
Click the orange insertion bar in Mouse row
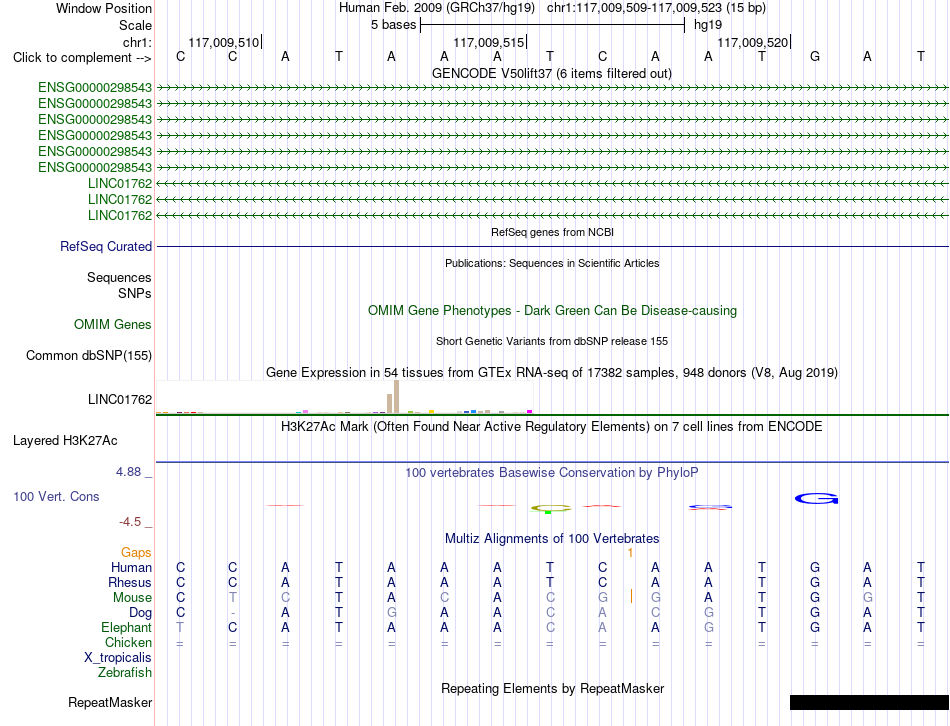coord(631,596)
